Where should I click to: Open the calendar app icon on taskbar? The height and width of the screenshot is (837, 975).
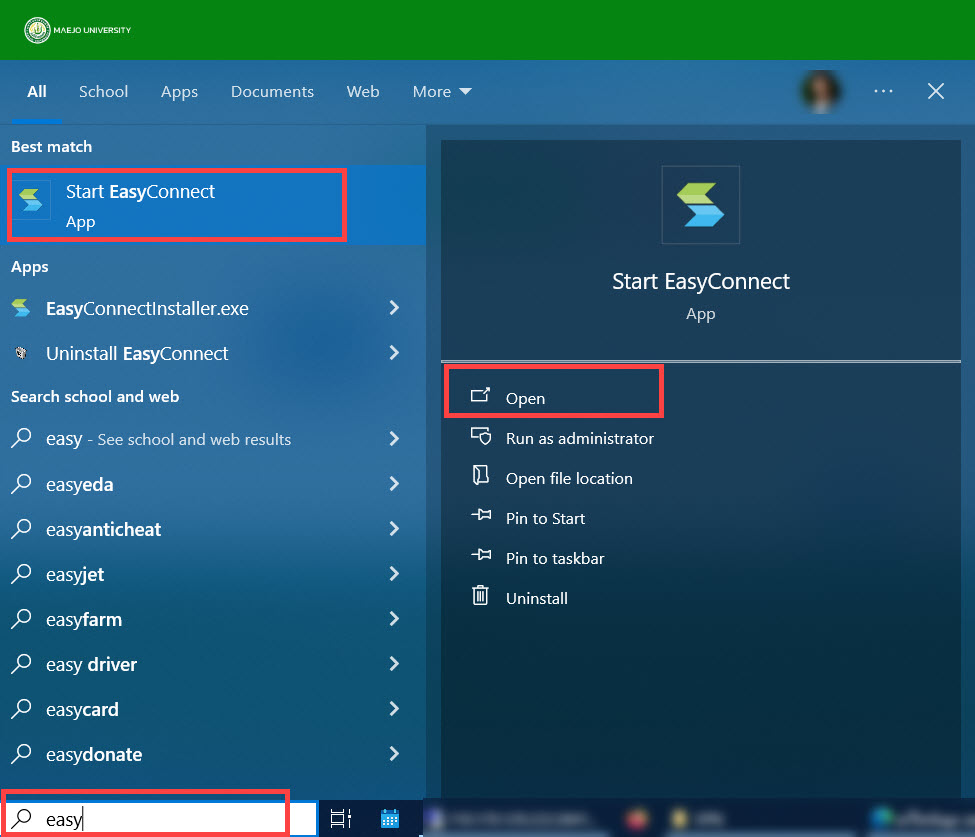(x=390, y=818)
